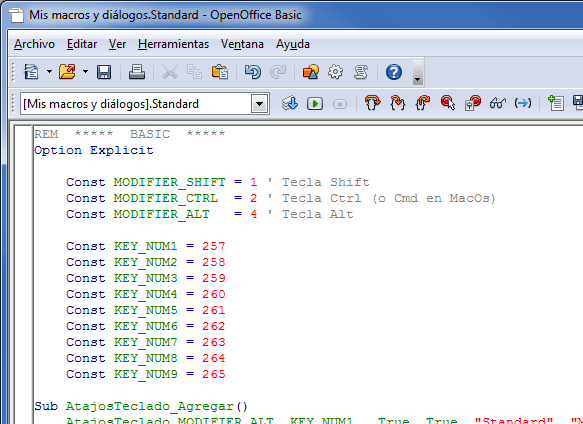Click the Copy icon
The image size is (583, 424).
(x=194, y=72)
